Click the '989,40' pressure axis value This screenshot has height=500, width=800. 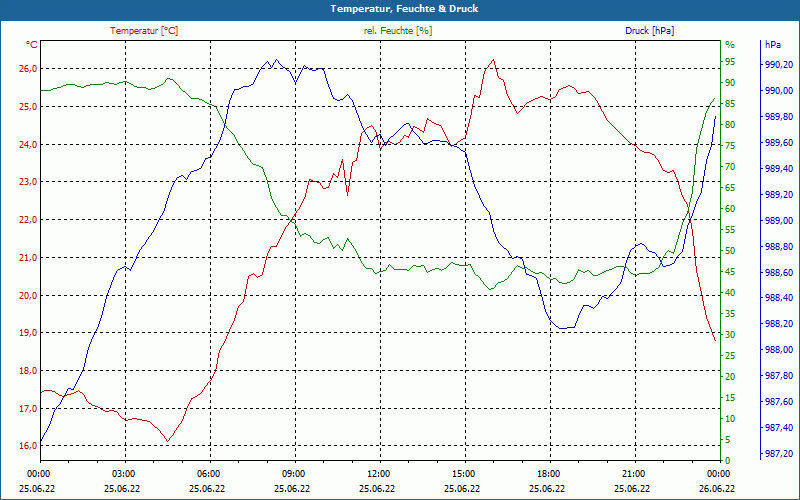779,169
